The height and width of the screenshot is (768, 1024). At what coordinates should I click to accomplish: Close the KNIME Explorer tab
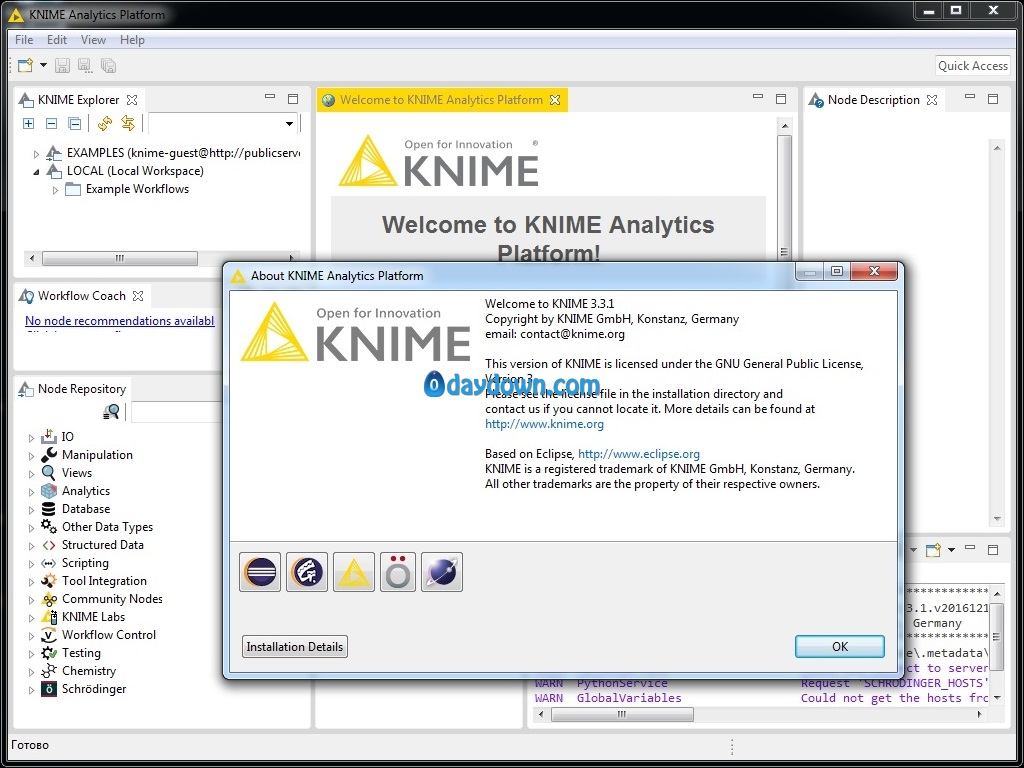click(x=132, y=100)
